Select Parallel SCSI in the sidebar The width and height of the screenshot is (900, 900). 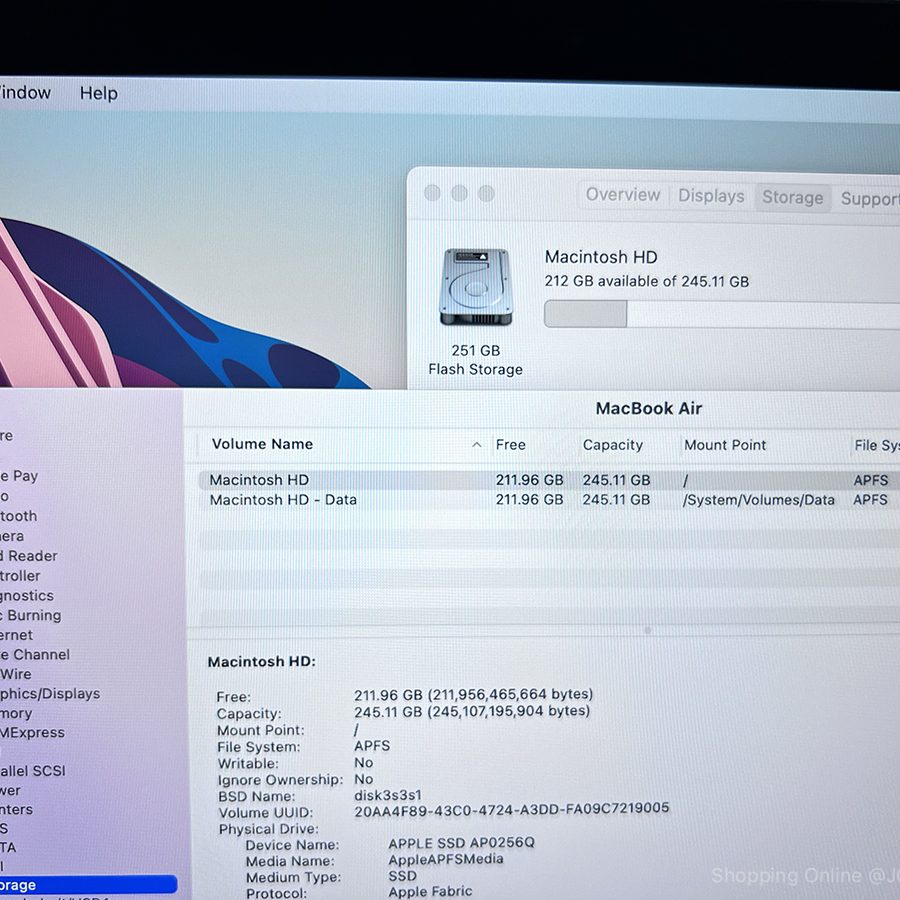33,770
